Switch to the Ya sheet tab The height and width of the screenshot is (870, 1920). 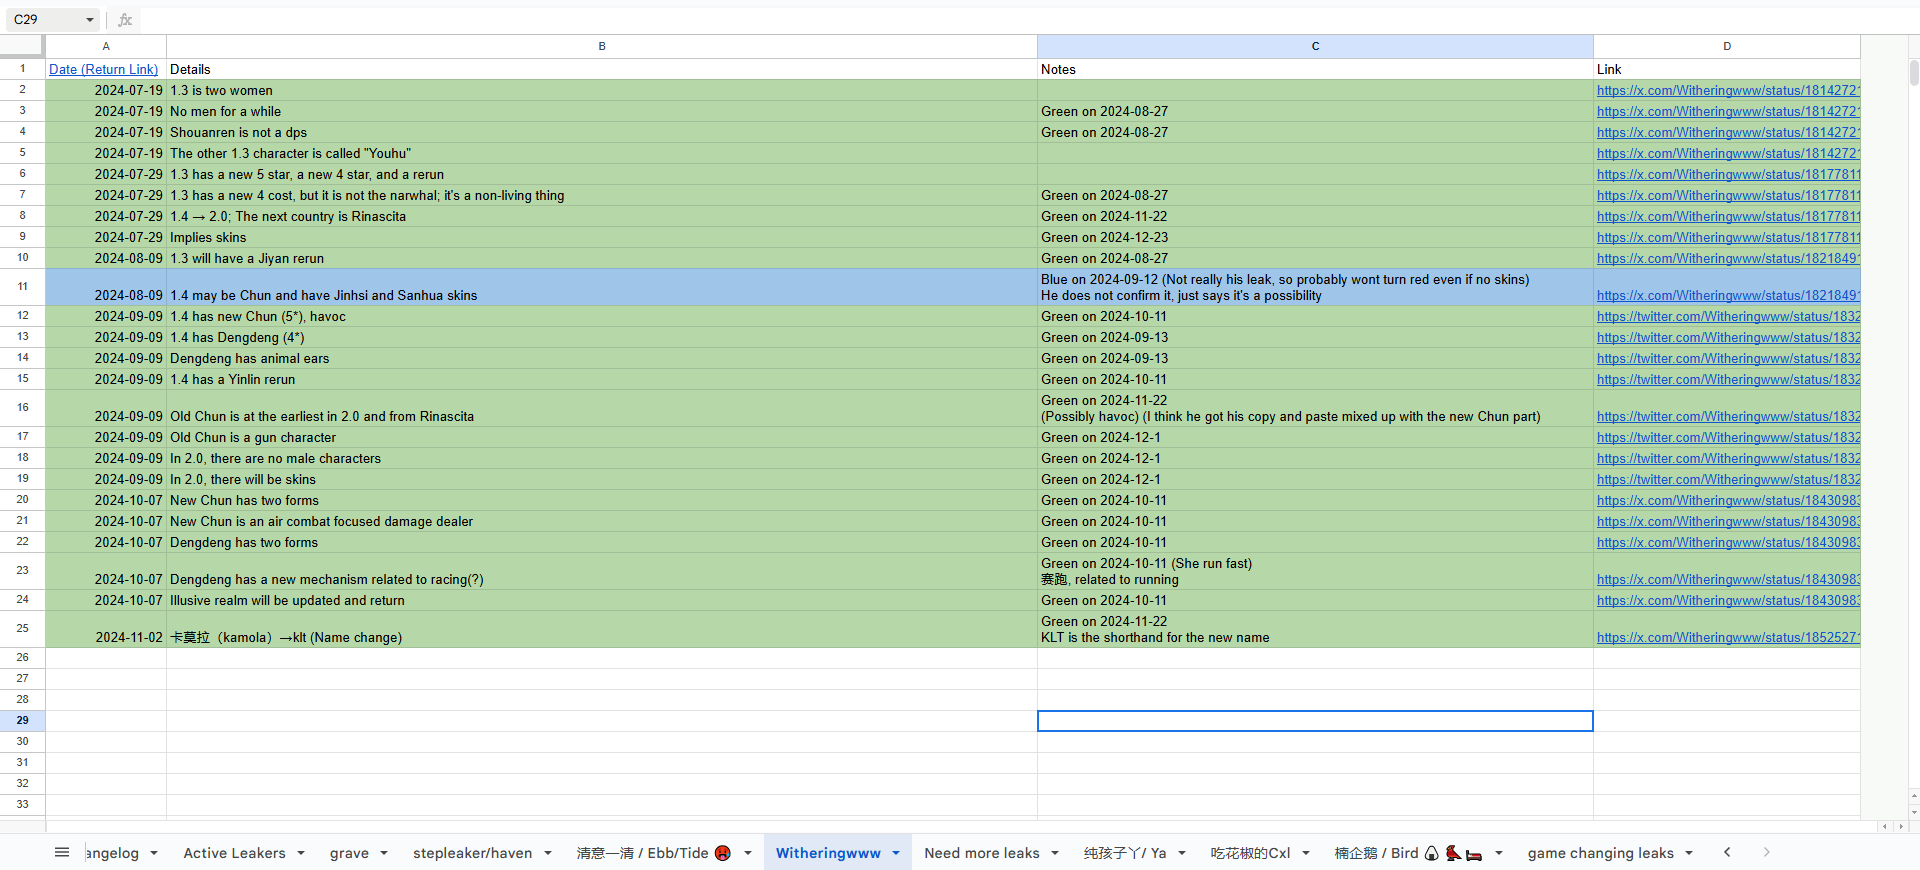pos(1125,853)
